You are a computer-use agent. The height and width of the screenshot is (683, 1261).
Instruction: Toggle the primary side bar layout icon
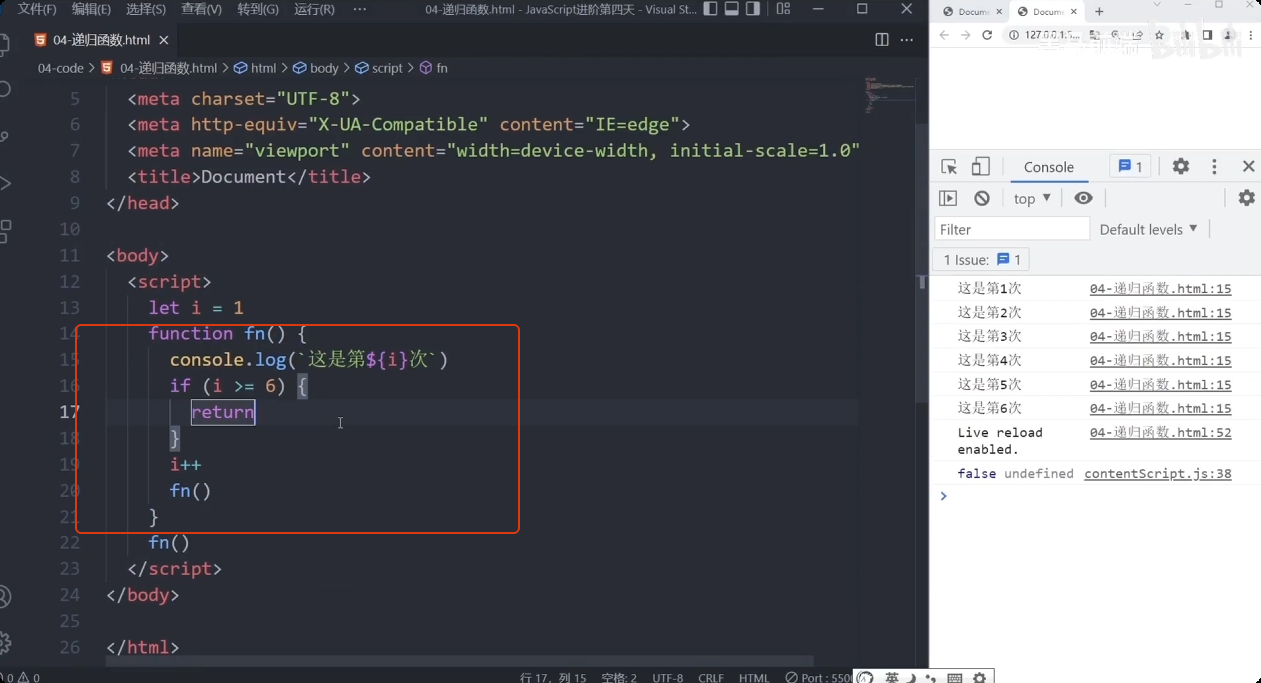click(x=710, y=9)
